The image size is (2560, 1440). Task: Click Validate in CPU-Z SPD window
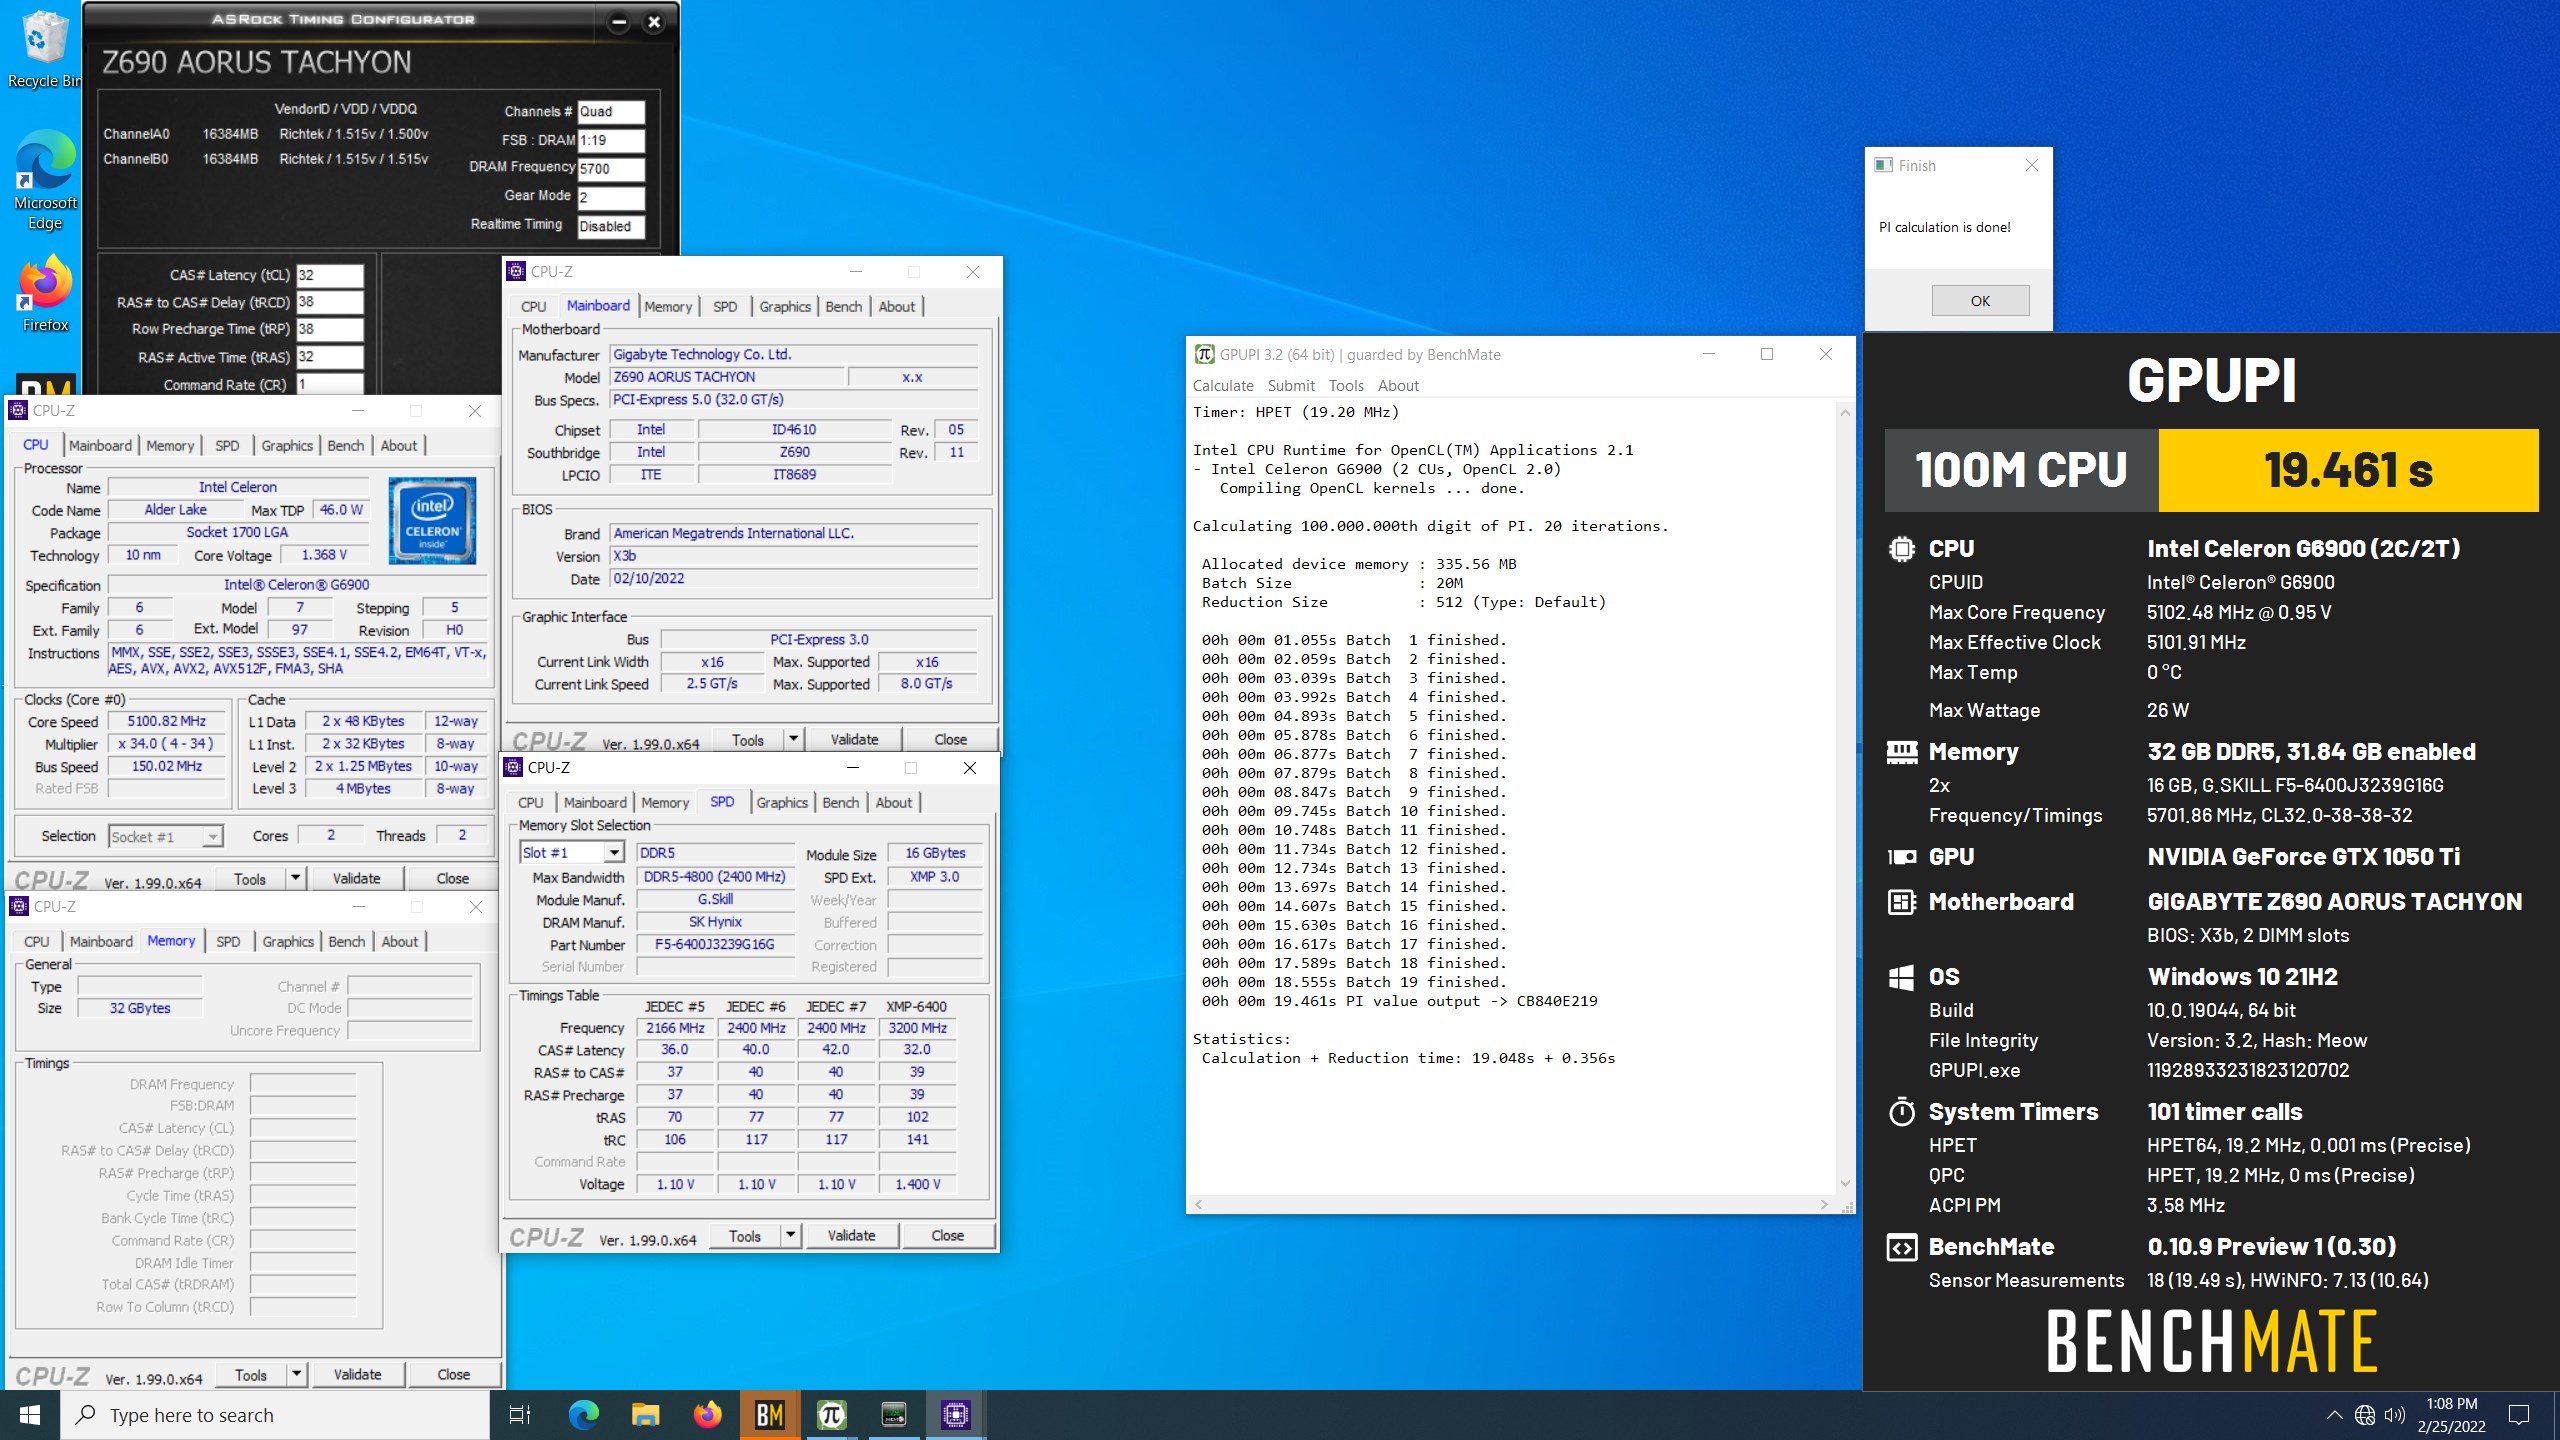click(851, 1235)
